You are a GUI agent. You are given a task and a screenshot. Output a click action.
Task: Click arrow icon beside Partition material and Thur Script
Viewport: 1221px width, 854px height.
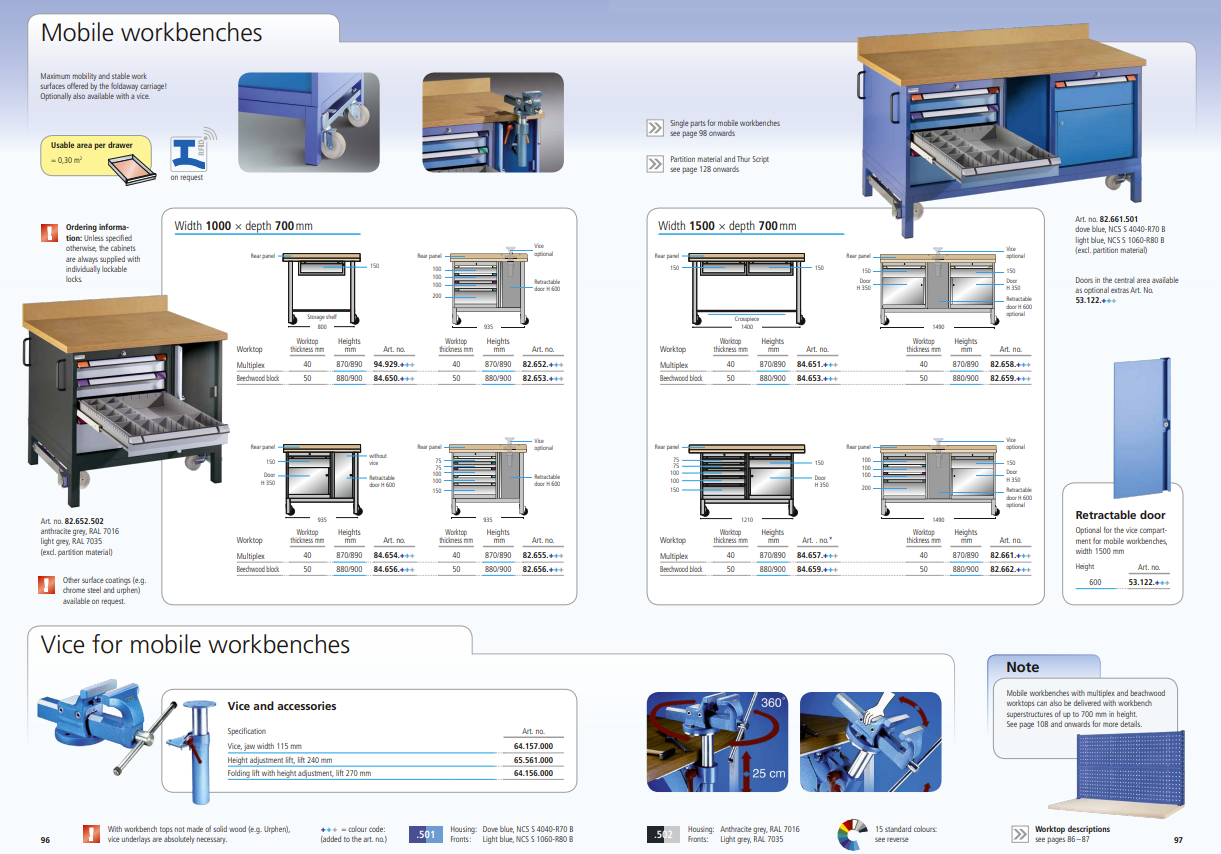point(654,164)
